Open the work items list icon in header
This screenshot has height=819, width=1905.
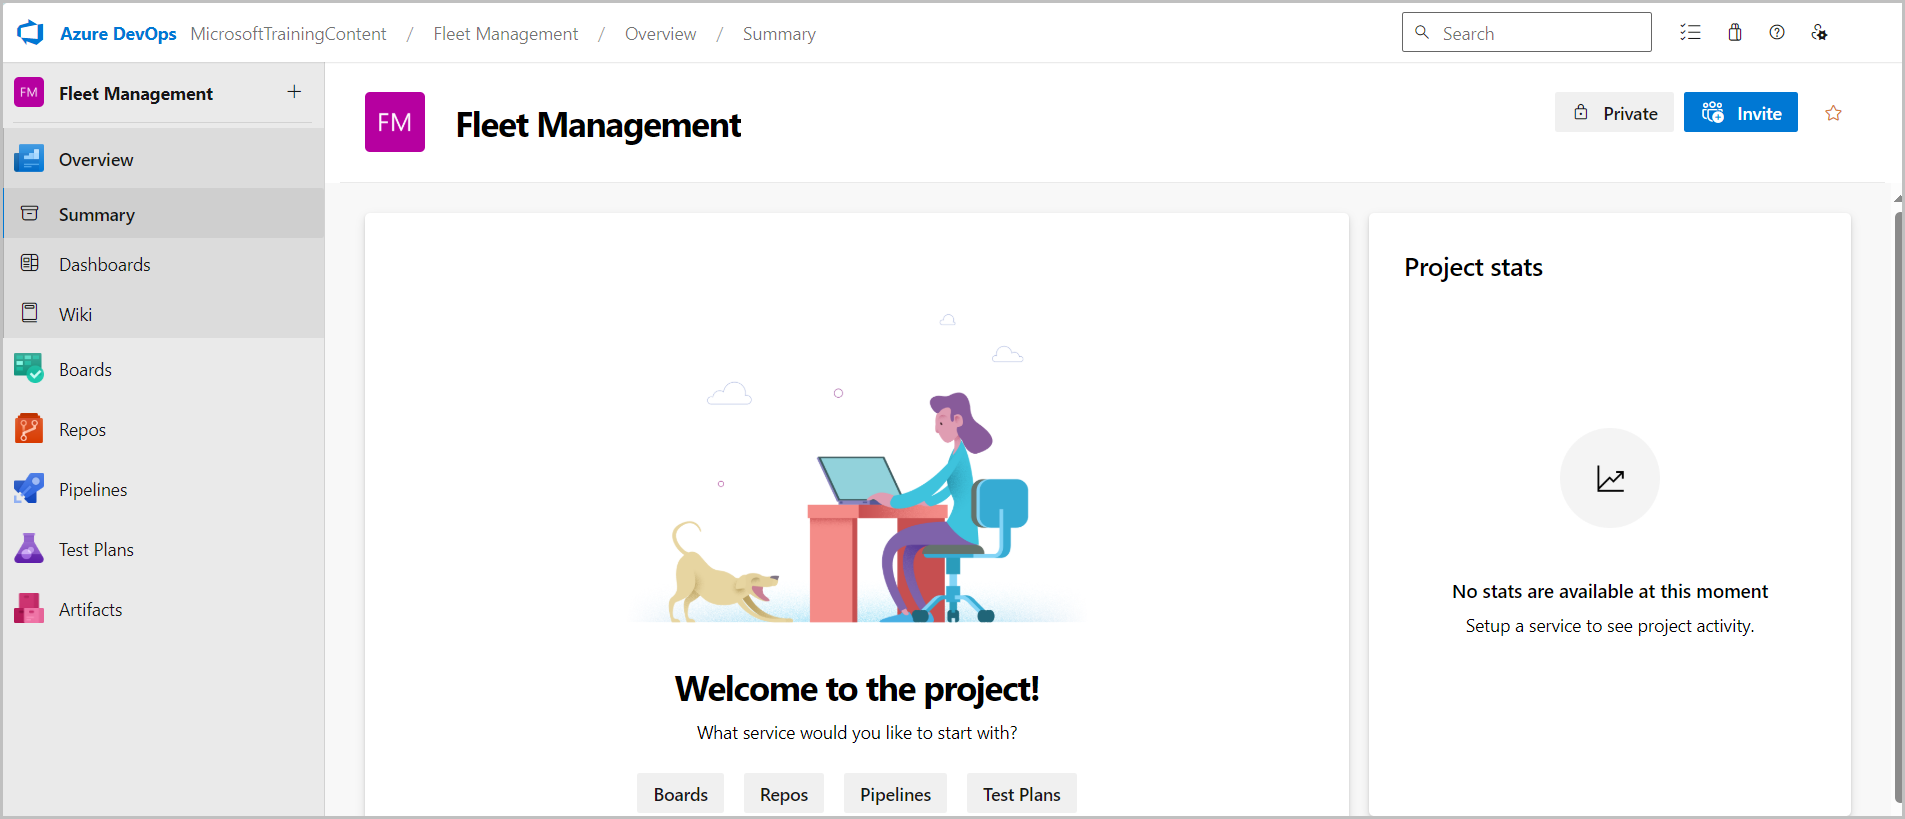[x=1690, y=33]
